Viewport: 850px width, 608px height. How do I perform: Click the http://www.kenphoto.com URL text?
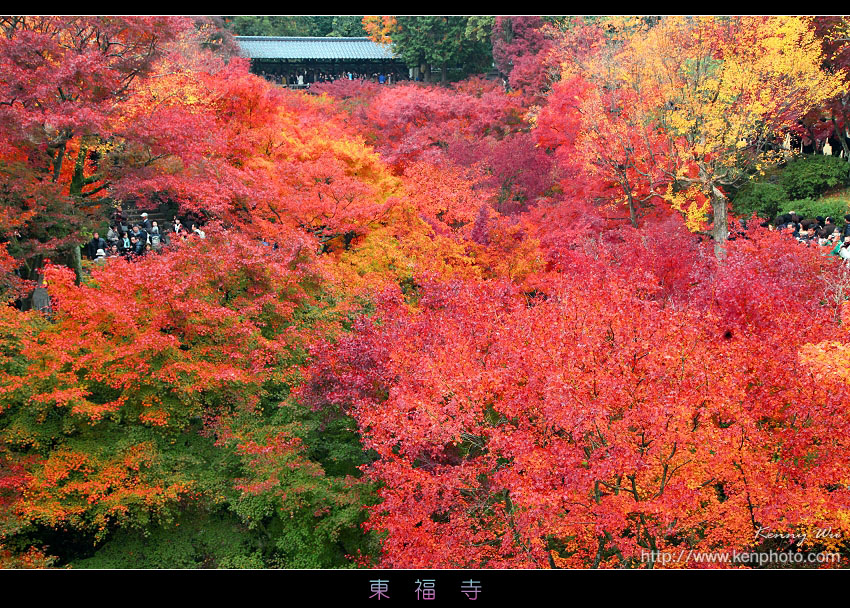coord(740,557)
